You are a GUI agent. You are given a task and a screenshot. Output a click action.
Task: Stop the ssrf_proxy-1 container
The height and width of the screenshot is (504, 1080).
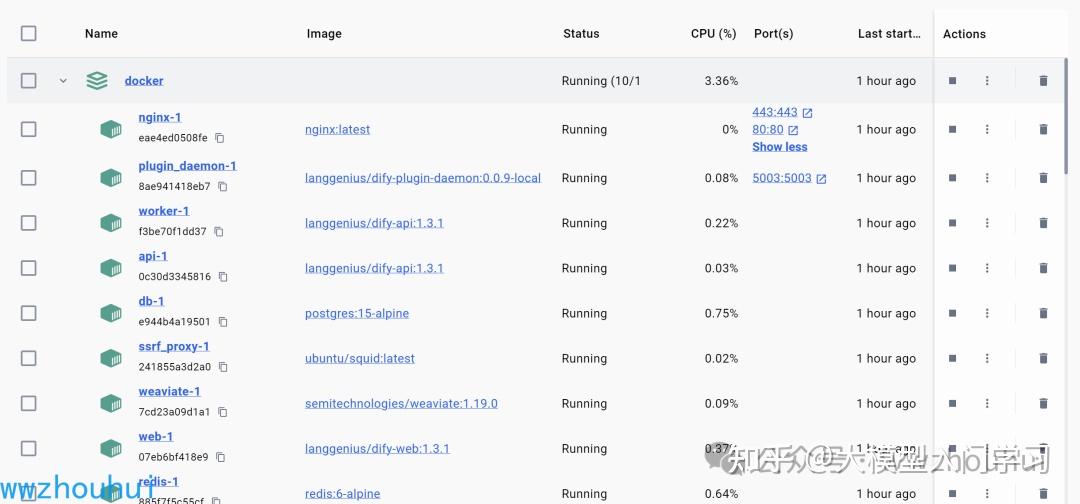(x=952, y=358)
